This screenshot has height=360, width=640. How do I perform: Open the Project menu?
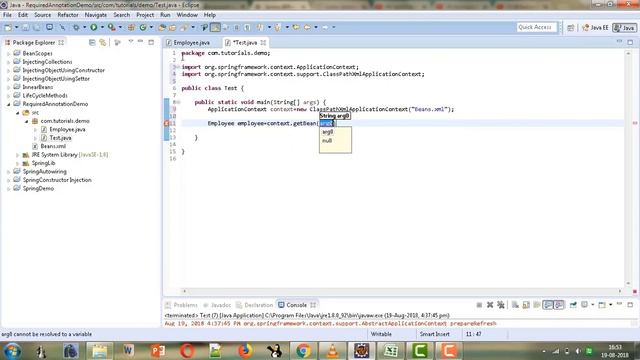click(145, 15)
